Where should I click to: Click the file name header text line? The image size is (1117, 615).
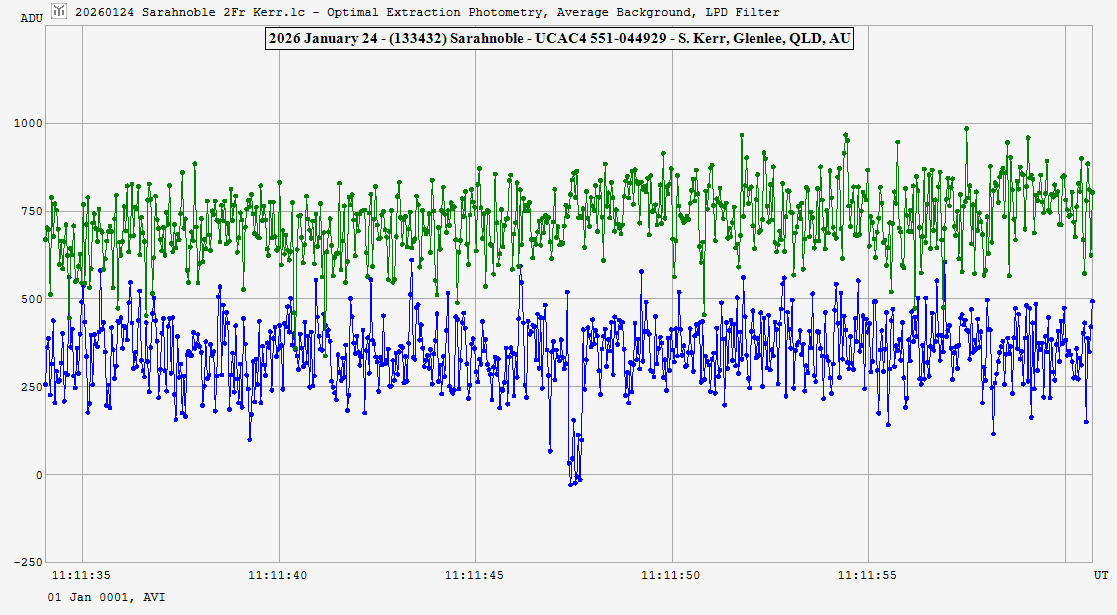click(x=427, y=12)
